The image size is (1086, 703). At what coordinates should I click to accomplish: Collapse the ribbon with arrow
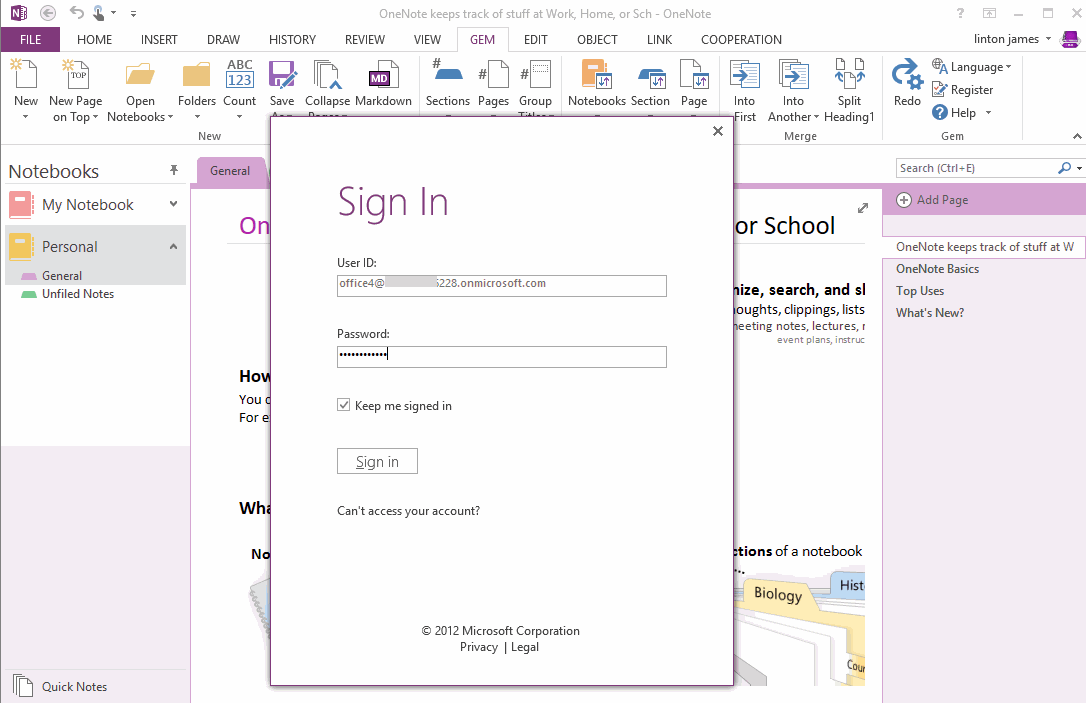[x=1077, y=136]
